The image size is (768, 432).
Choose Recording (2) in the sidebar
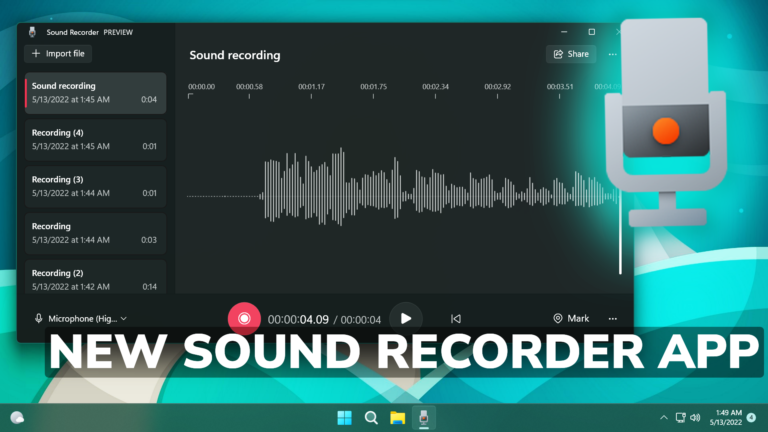click(94, 278)
